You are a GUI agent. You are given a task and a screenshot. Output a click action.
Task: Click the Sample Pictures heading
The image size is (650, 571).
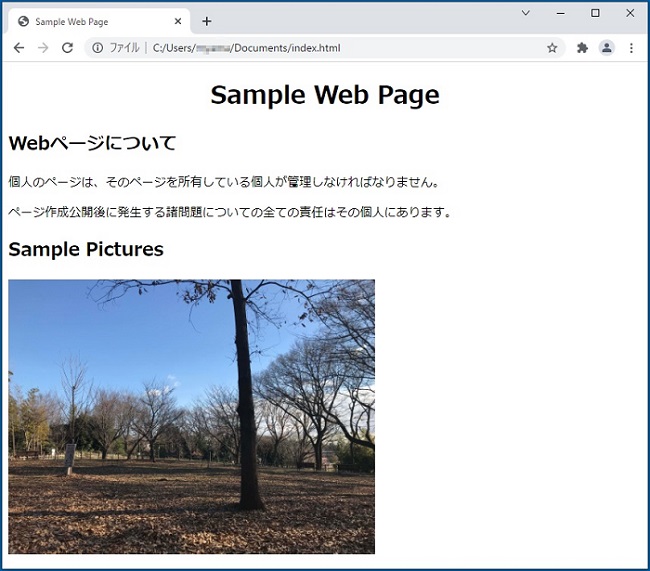pos(86,249)
